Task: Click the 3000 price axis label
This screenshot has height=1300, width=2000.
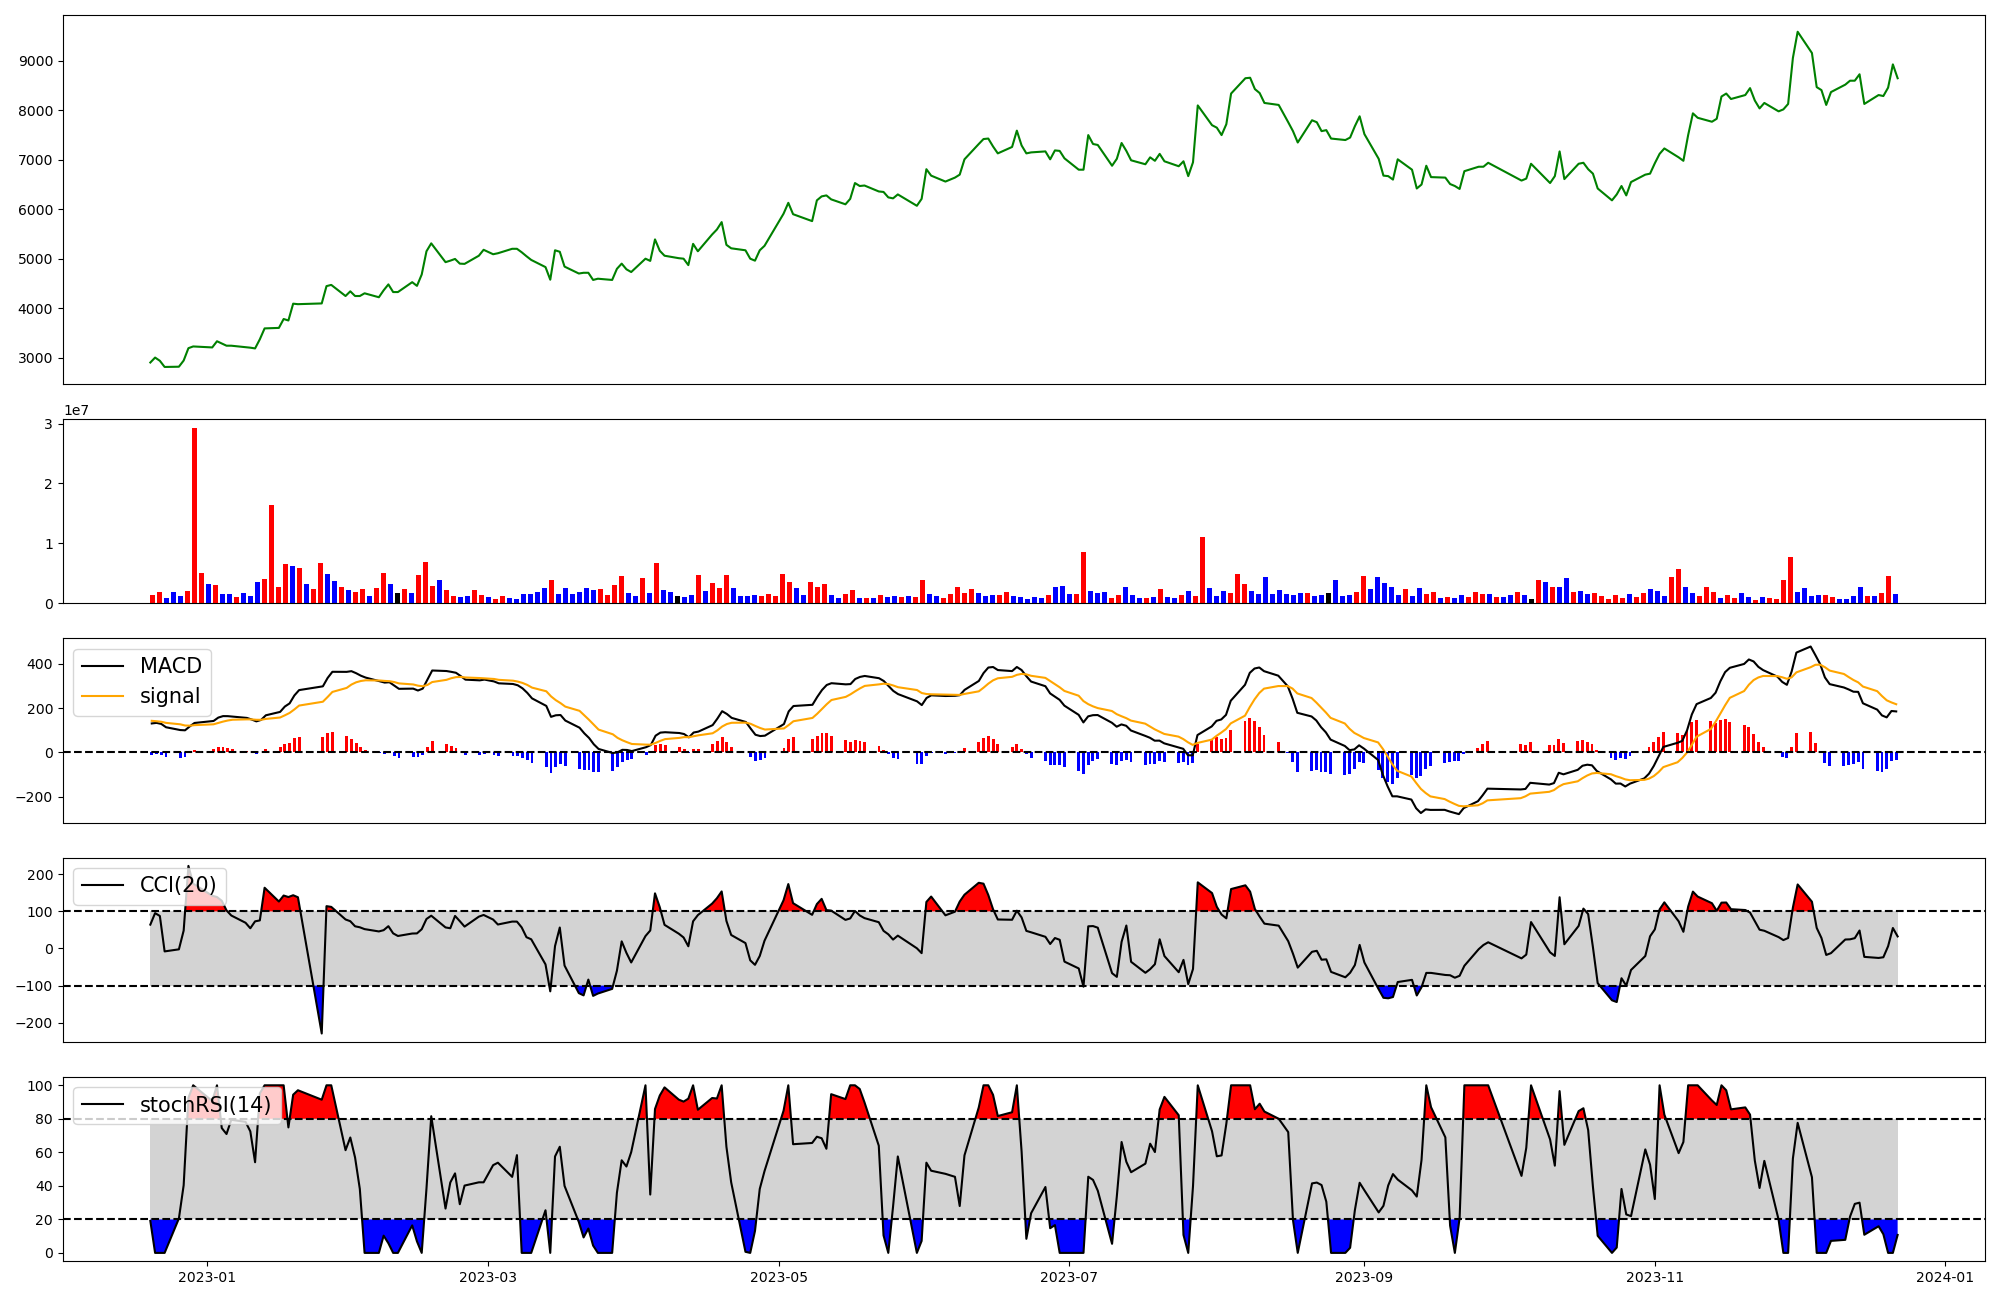Action: coord(35,358)
